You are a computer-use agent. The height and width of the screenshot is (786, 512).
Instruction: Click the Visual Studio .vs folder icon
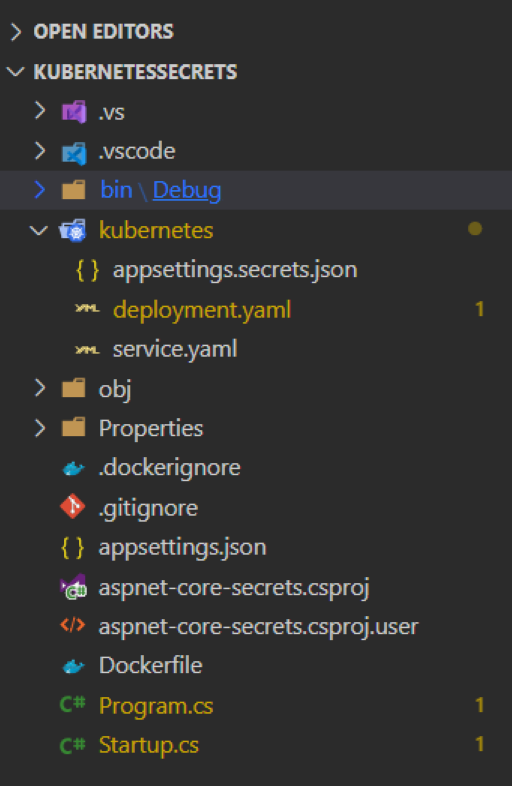click(x=74, y=111)
